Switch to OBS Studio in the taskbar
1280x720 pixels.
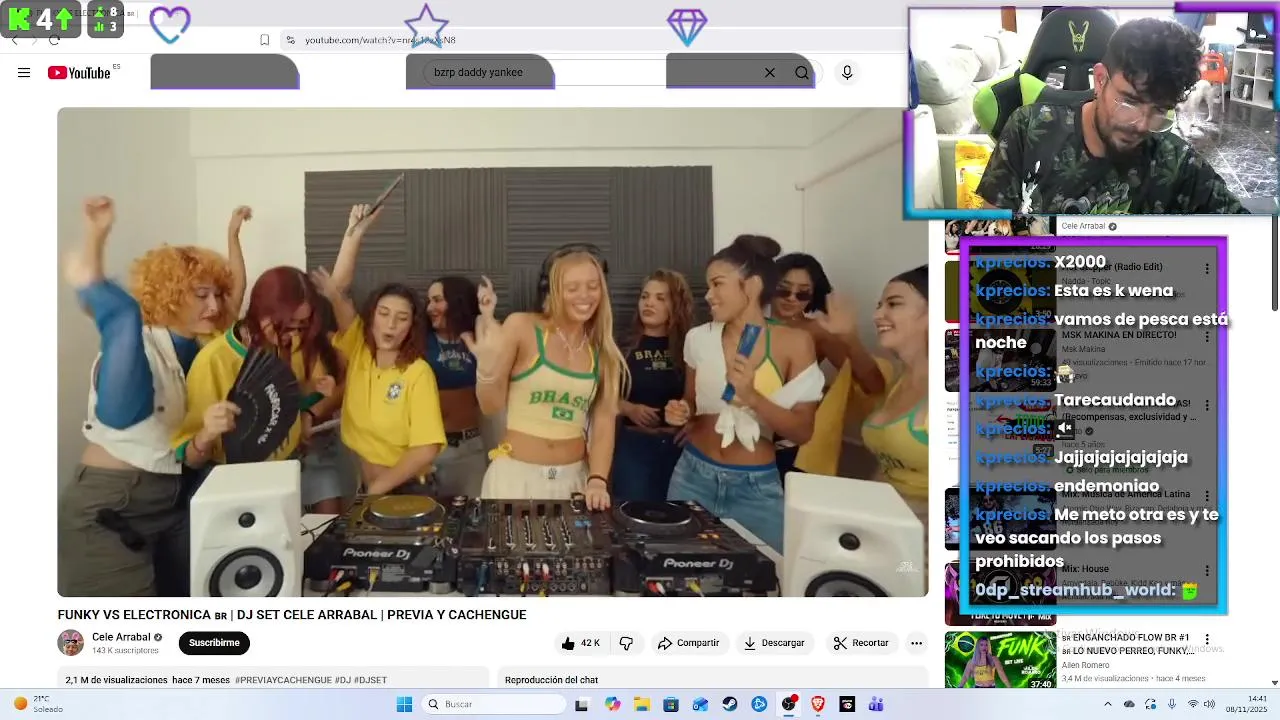[789, 704]
